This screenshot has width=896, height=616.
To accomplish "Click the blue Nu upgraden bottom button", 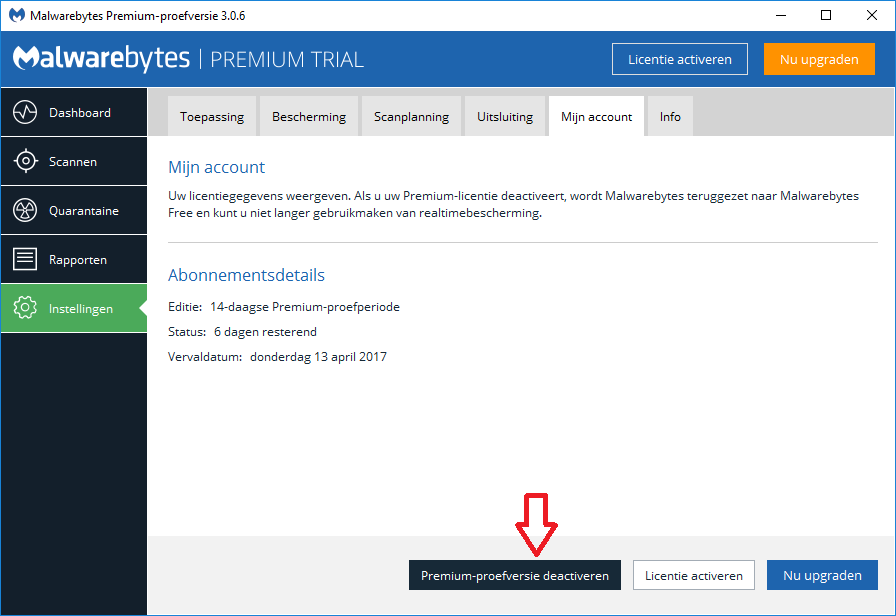I will tap(822, 575).
